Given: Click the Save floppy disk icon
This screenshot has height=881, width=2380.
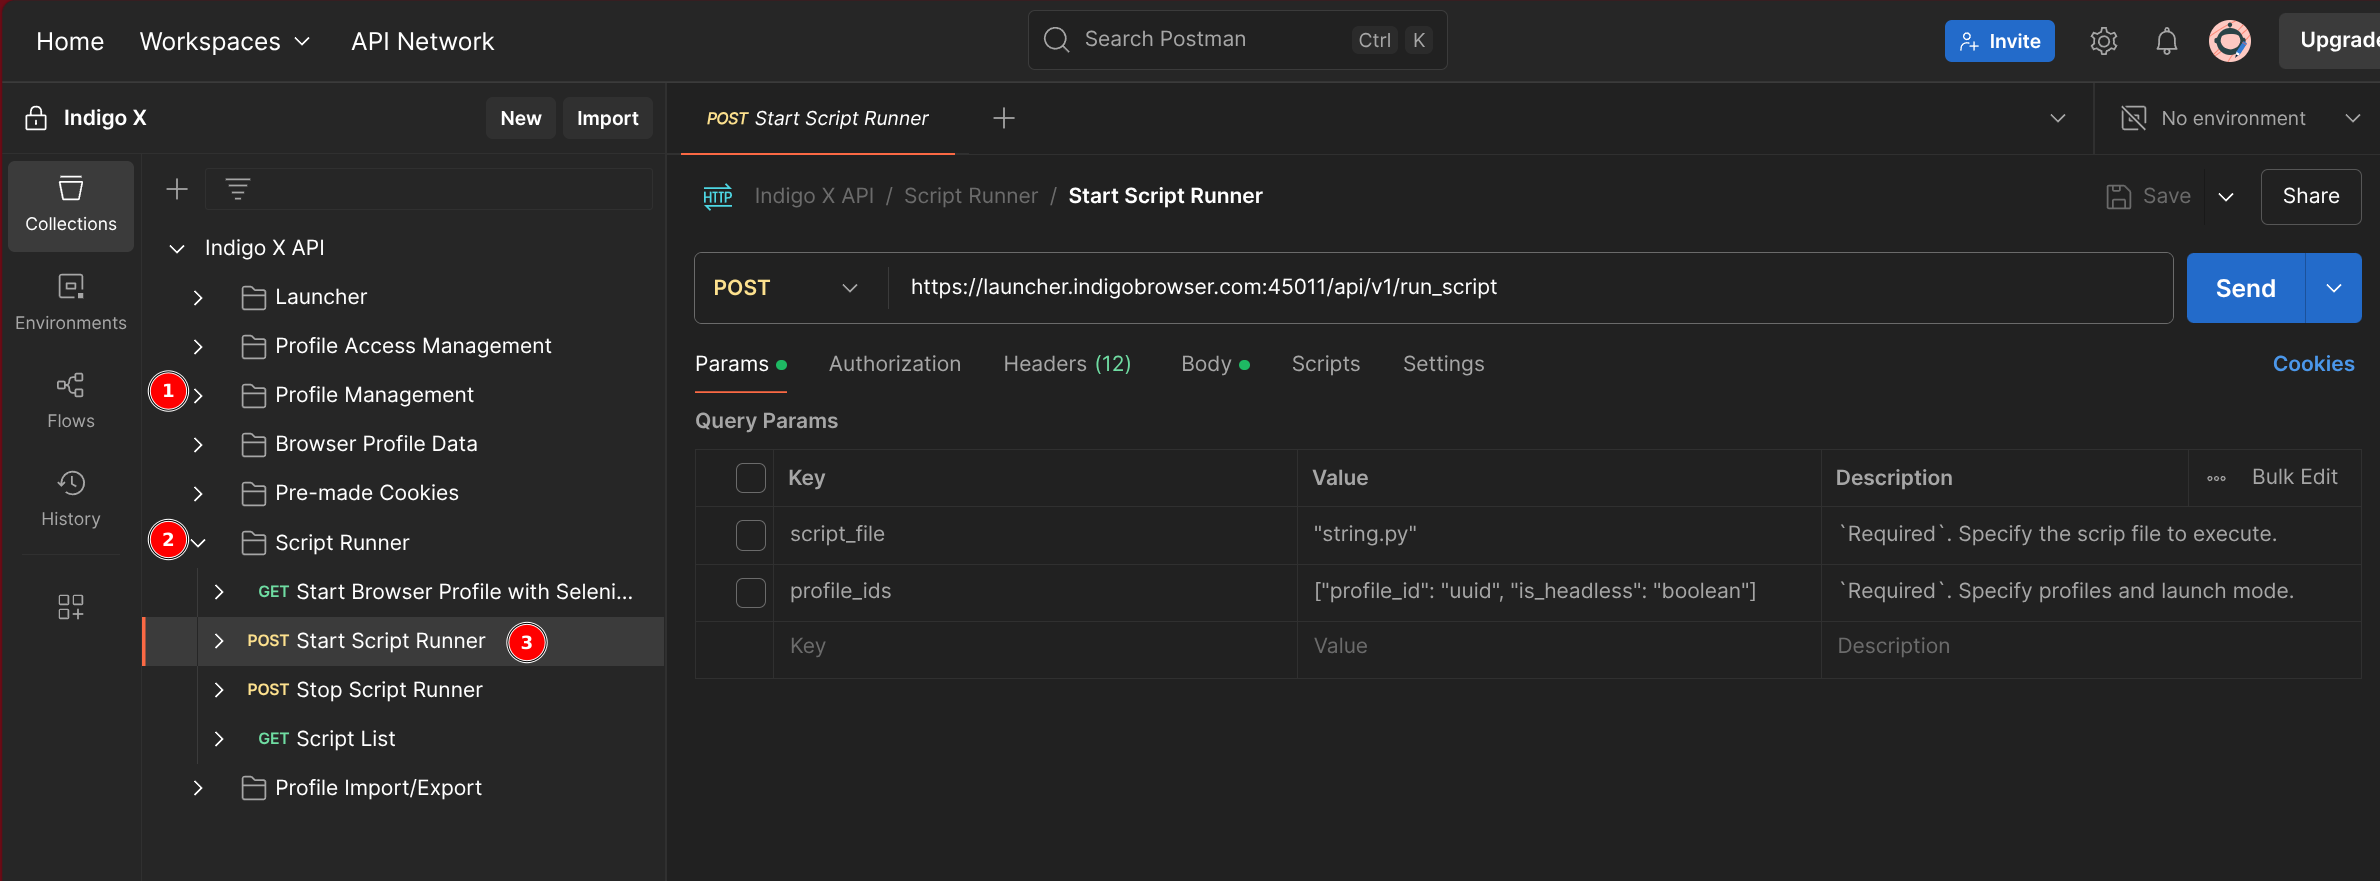Looking at the screenshot, I should tap(2118, 196).
